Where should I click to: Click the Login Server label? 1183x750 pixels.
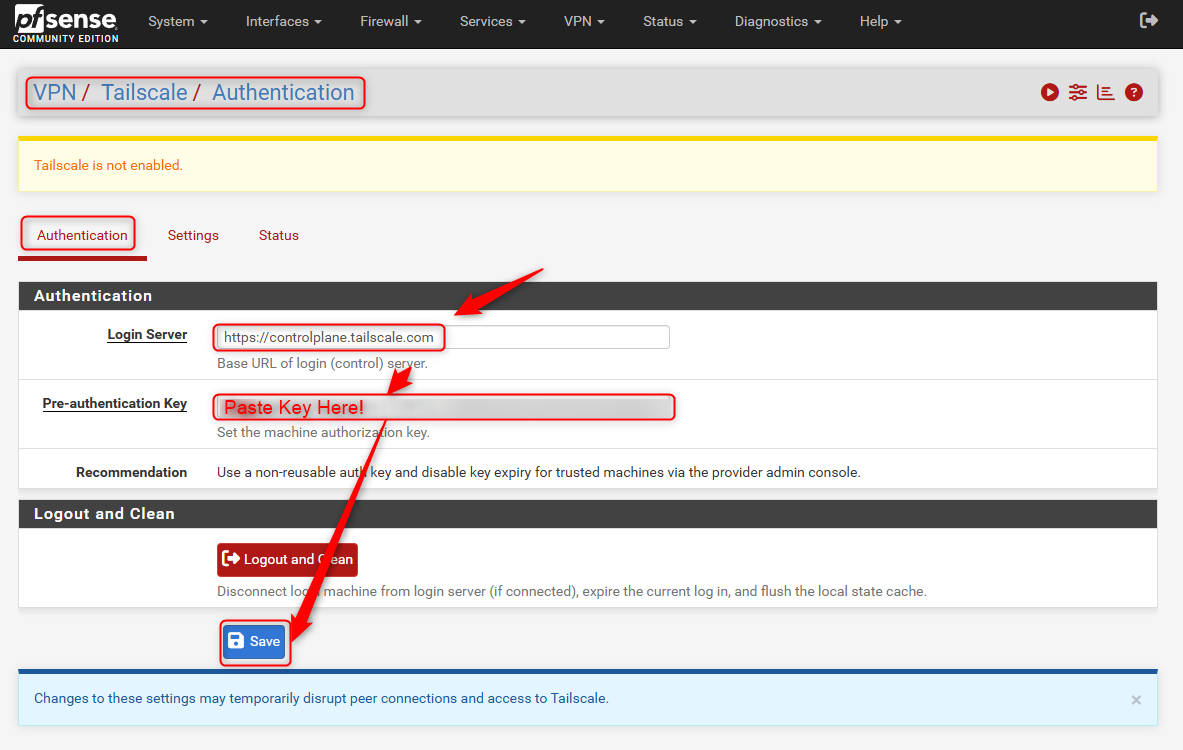pyautogui.click(x=147, y=334)
